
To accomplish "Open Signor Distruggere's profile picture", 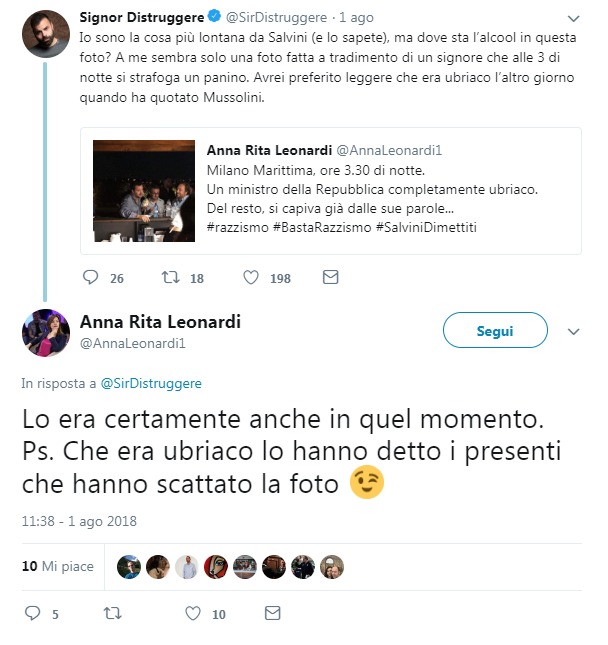I will point(46,34).
